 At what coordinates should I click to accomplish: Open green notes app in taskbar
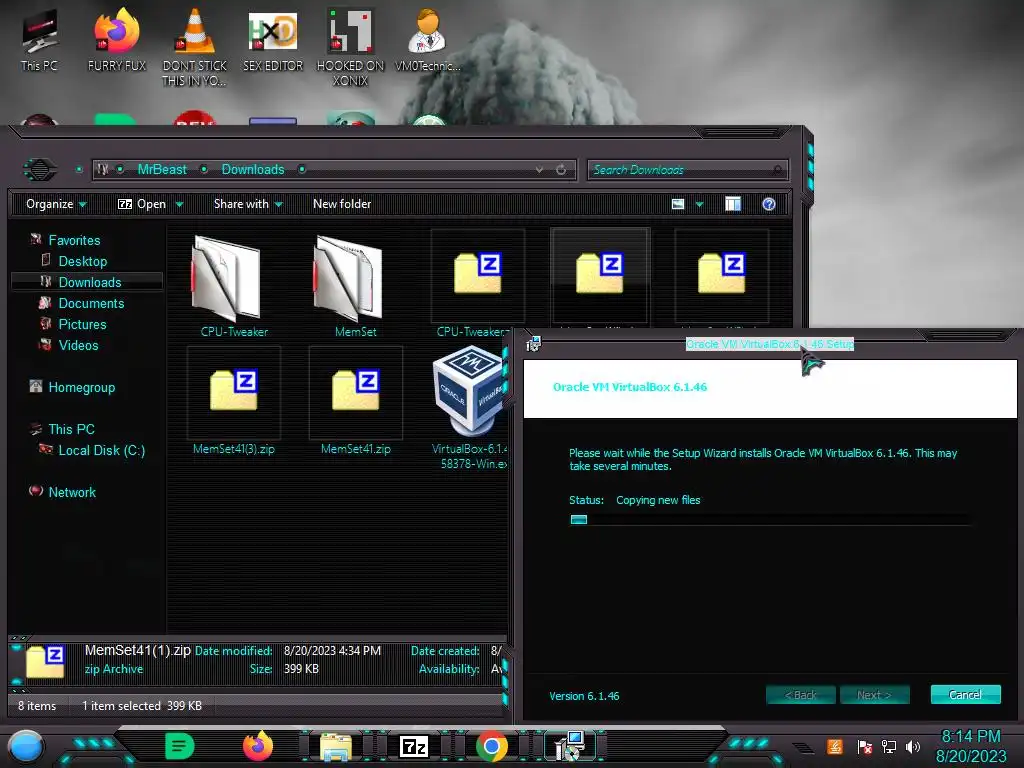click(180, 746)
